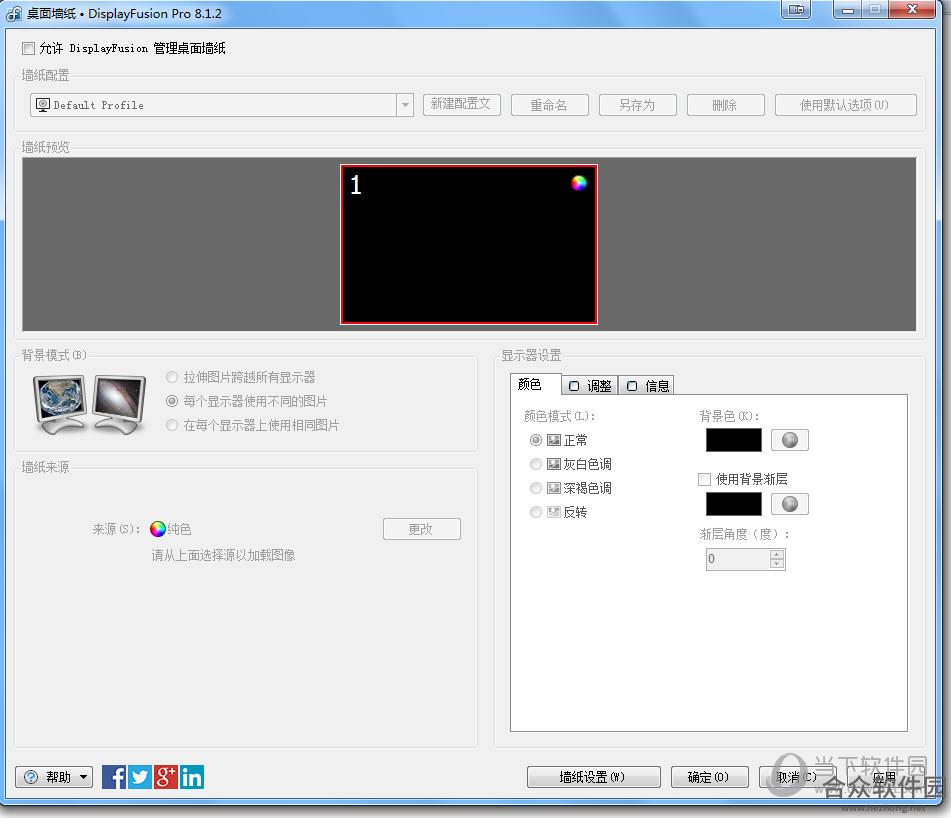Click the 重命名 button
This screenshot has height=818, width=951.
[549, 105]
